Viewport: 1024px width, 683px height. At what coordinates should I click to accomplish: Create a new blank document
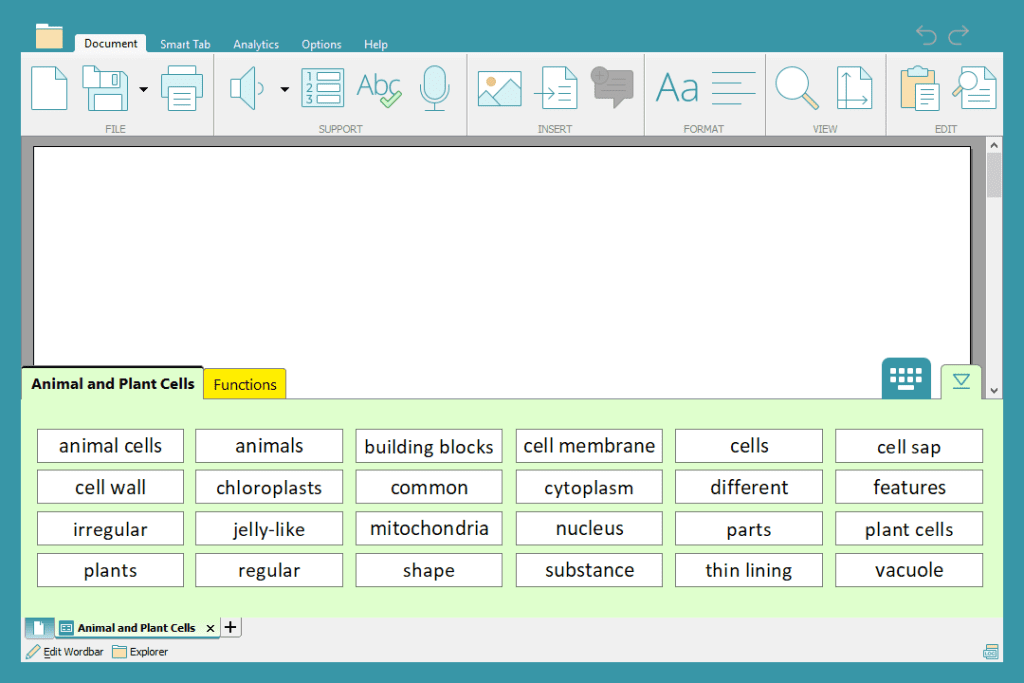point(49,88)
